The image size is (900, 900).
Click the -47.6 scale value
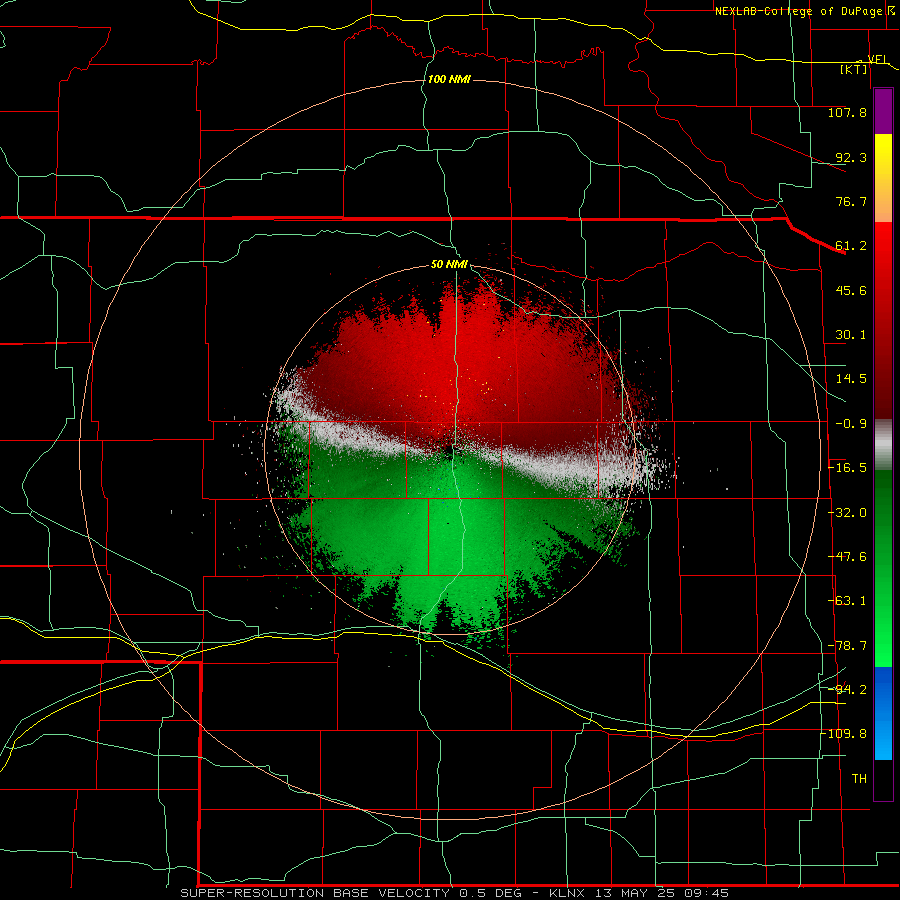click(x=847, y=557)
